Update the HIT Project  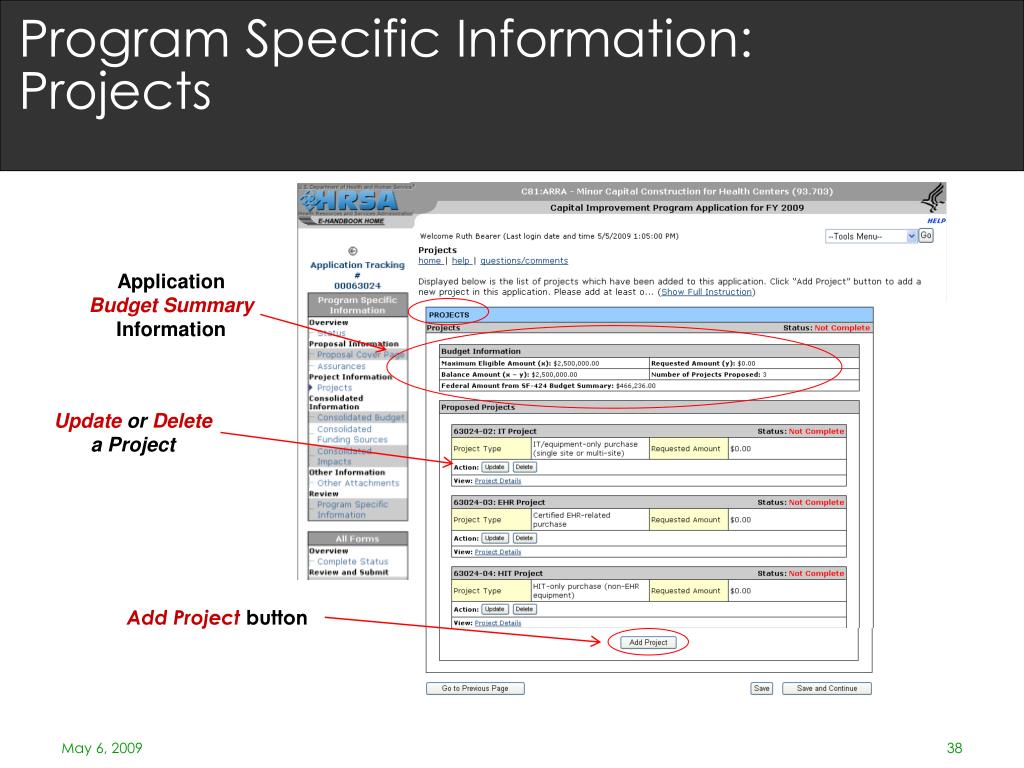pos(494,609)
